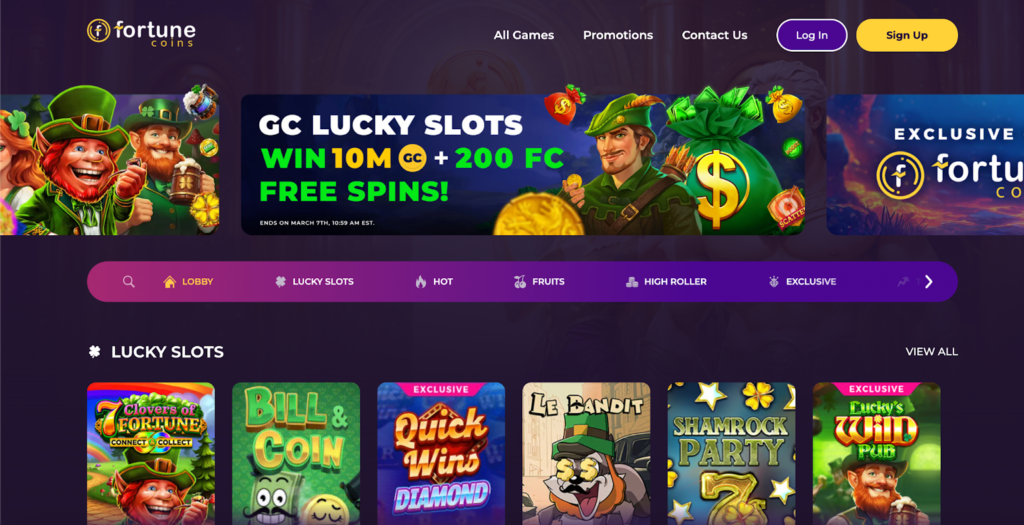
Task: Click the Log In button
Action: [x=812, y=35]
